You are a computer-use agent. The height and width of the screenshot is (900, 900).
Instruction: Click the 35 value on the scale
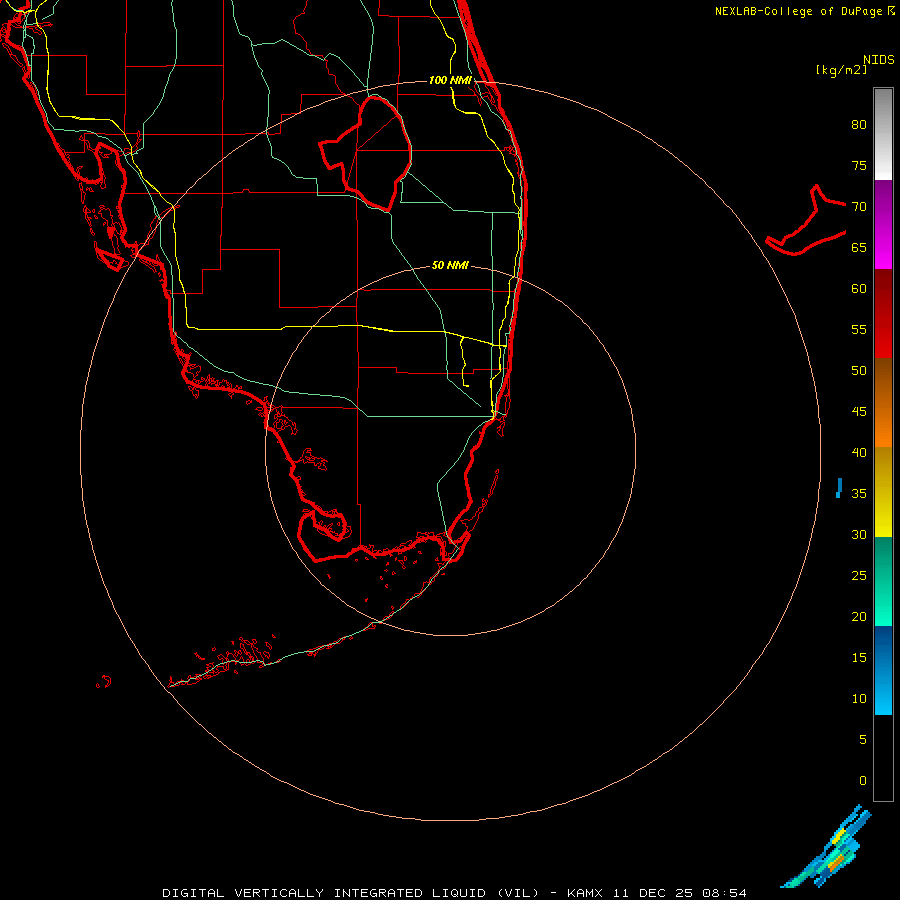(859, 494)
